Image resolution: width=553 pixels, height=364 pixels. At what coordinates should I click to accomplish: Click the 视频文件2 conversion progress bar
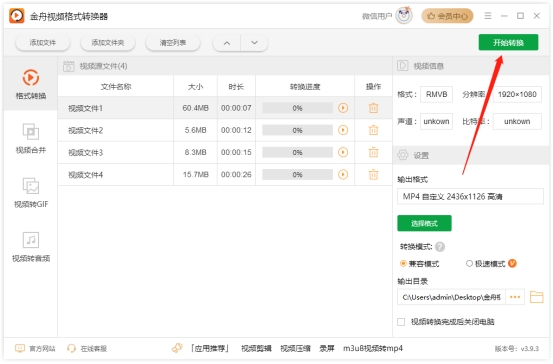(297, 130)
